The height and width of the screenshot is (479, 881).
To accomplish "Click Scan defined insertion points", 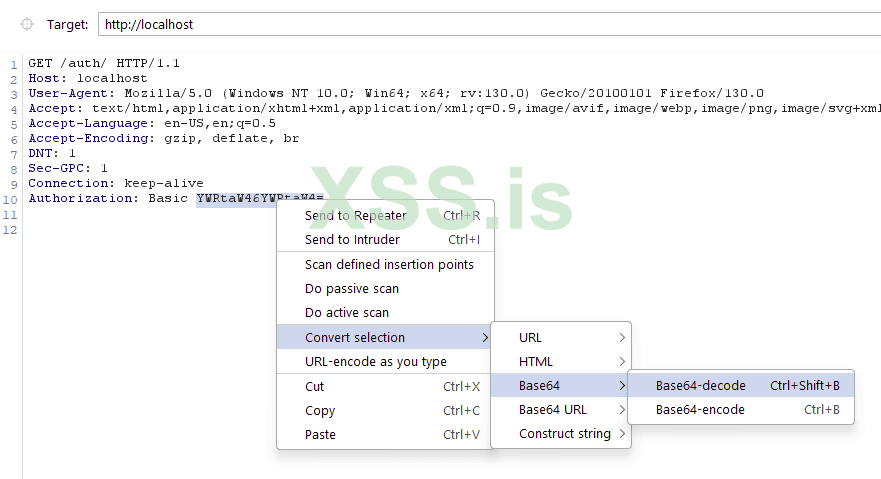I will pos(389,264).
